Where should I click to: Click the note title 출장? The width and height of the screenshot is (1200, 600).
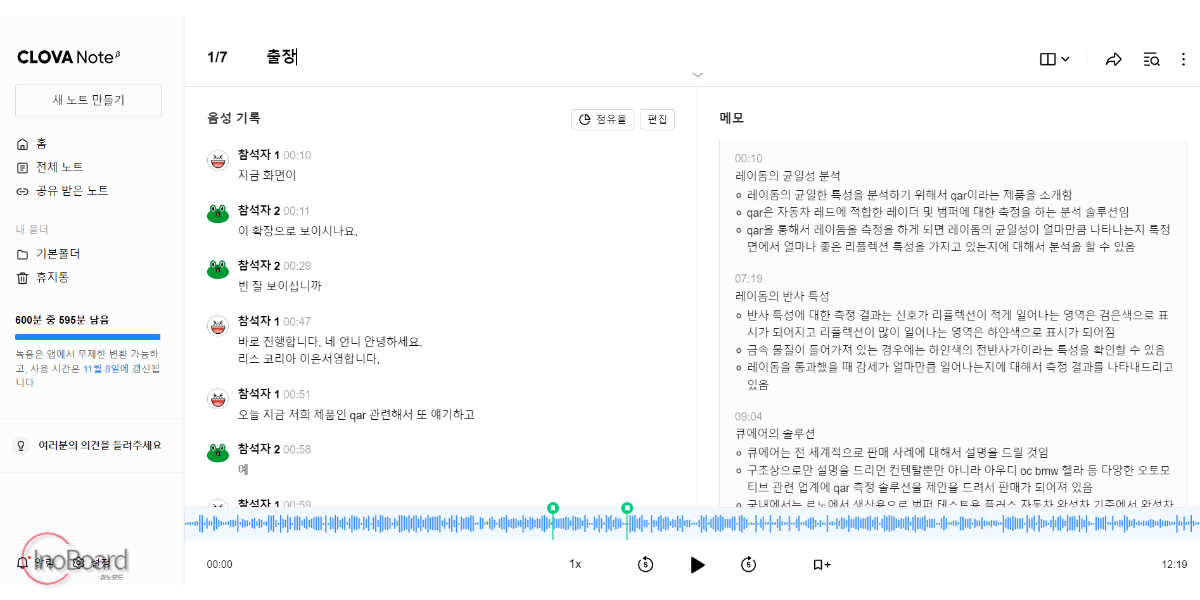point(282,57)
